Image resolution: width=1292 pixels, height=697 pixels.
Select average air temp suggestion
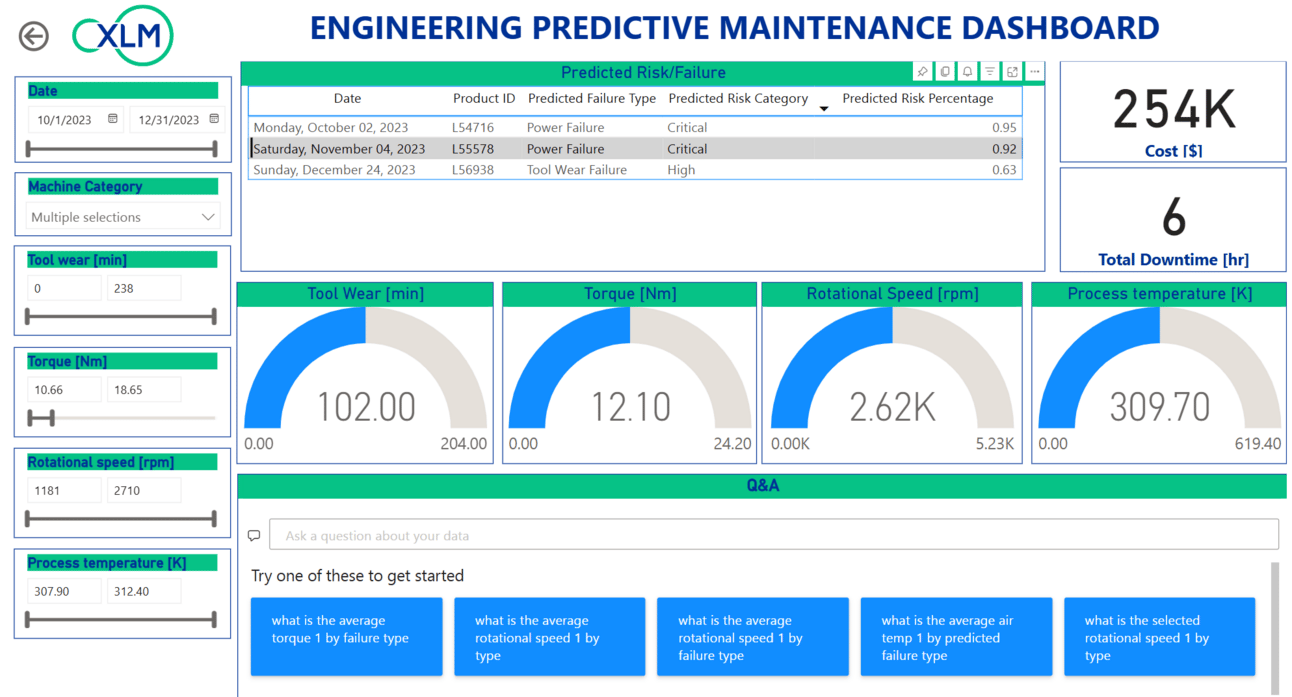click(956, 637)
